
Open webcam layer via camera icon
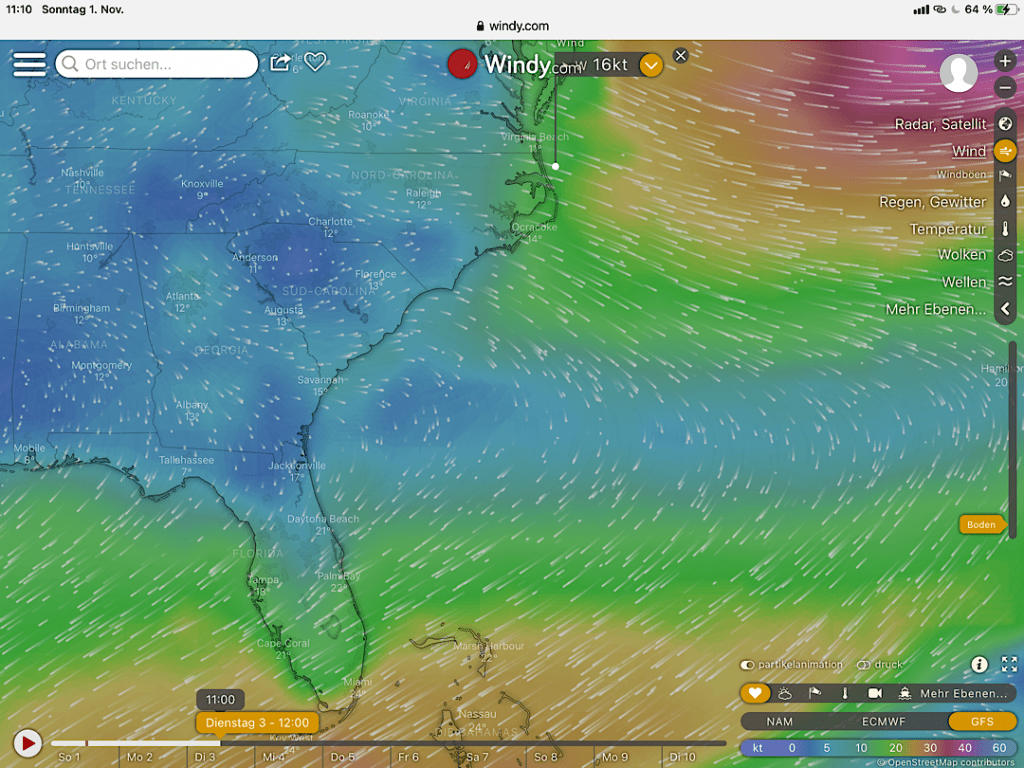[x=875, y=693]
